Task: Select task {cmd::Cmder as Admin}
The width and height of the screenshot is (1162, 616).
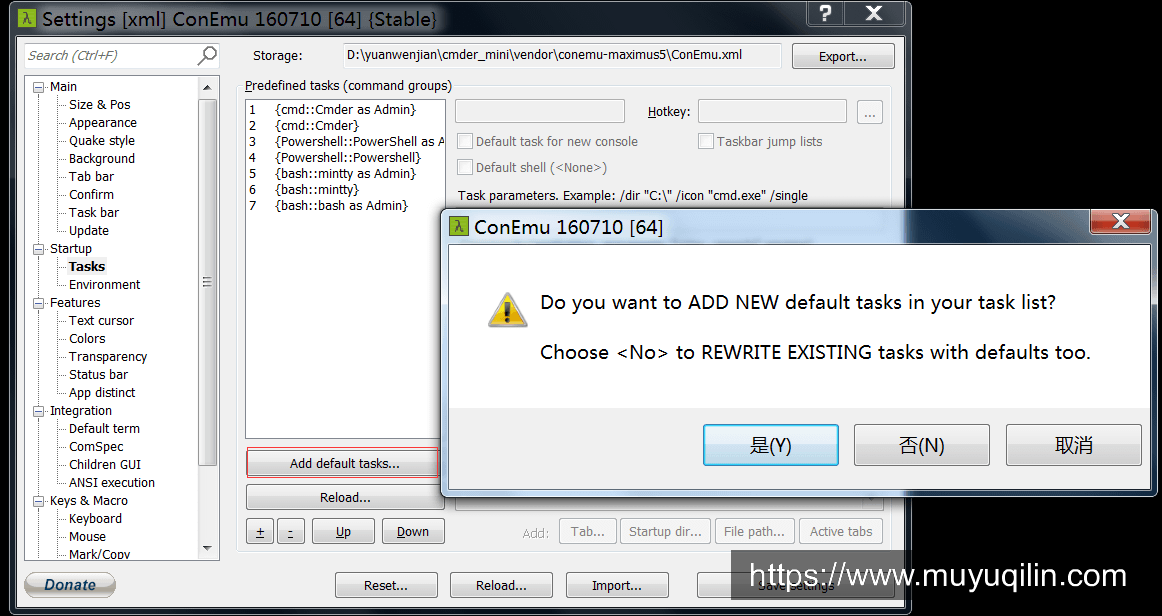Action: (x=346, y=109)
